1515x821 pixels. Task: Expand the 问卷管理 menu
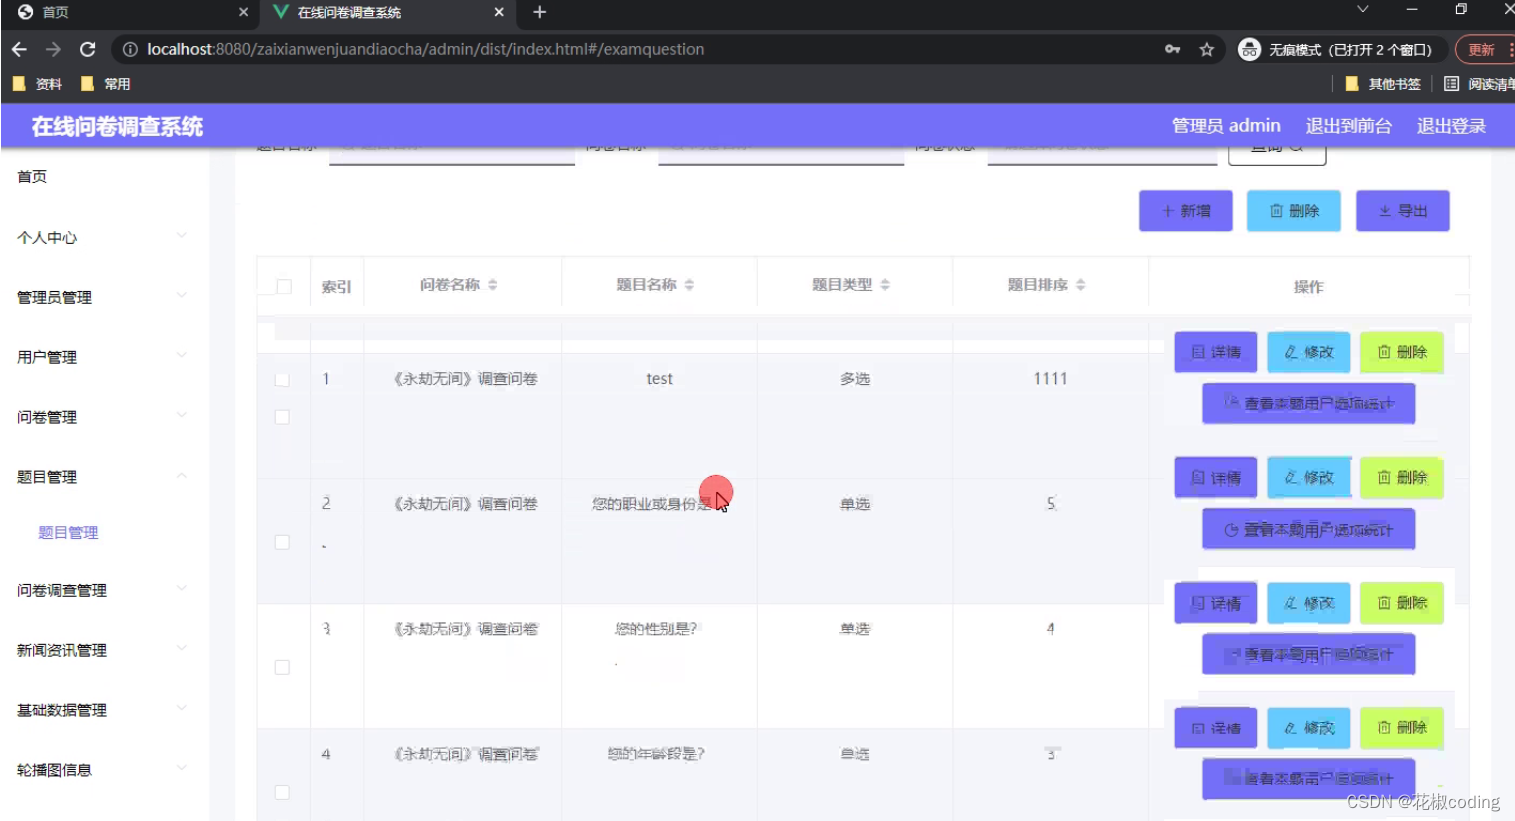point(45,417)
